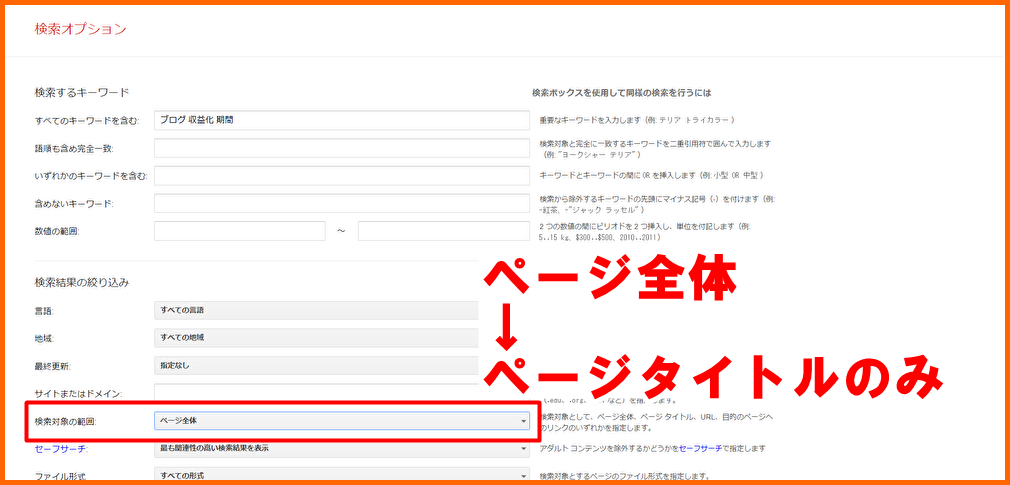Click the '検索オプション' page title

click(81, 29)
